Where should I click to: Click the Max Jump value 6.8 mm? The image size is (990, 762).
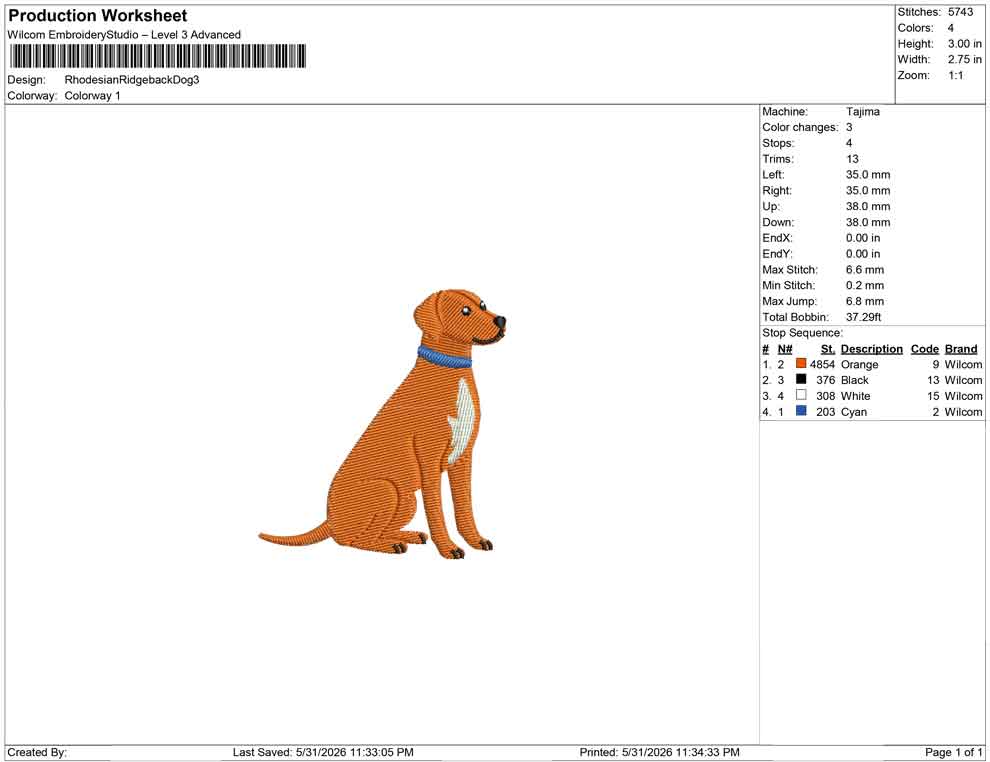point(865,301)
